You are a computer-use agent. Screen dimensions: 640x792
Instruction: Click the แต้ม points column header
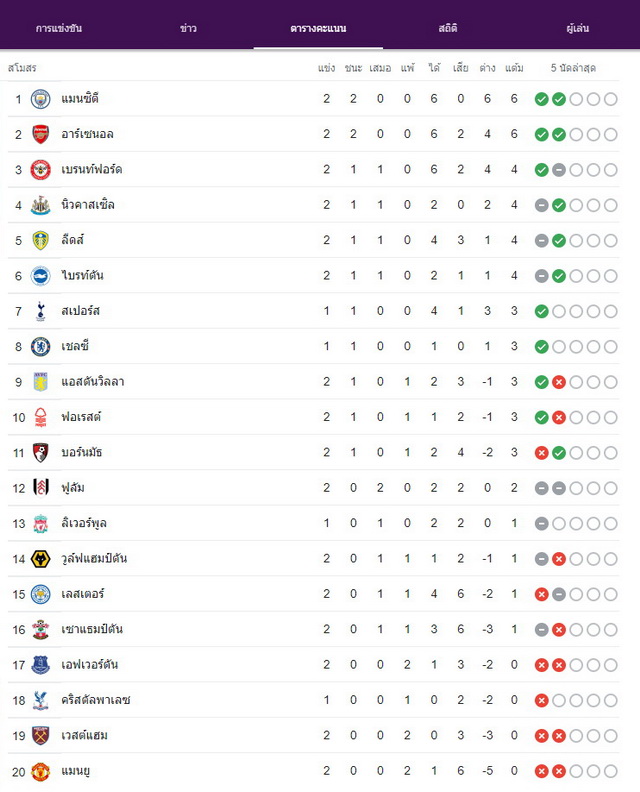point(514,68)
